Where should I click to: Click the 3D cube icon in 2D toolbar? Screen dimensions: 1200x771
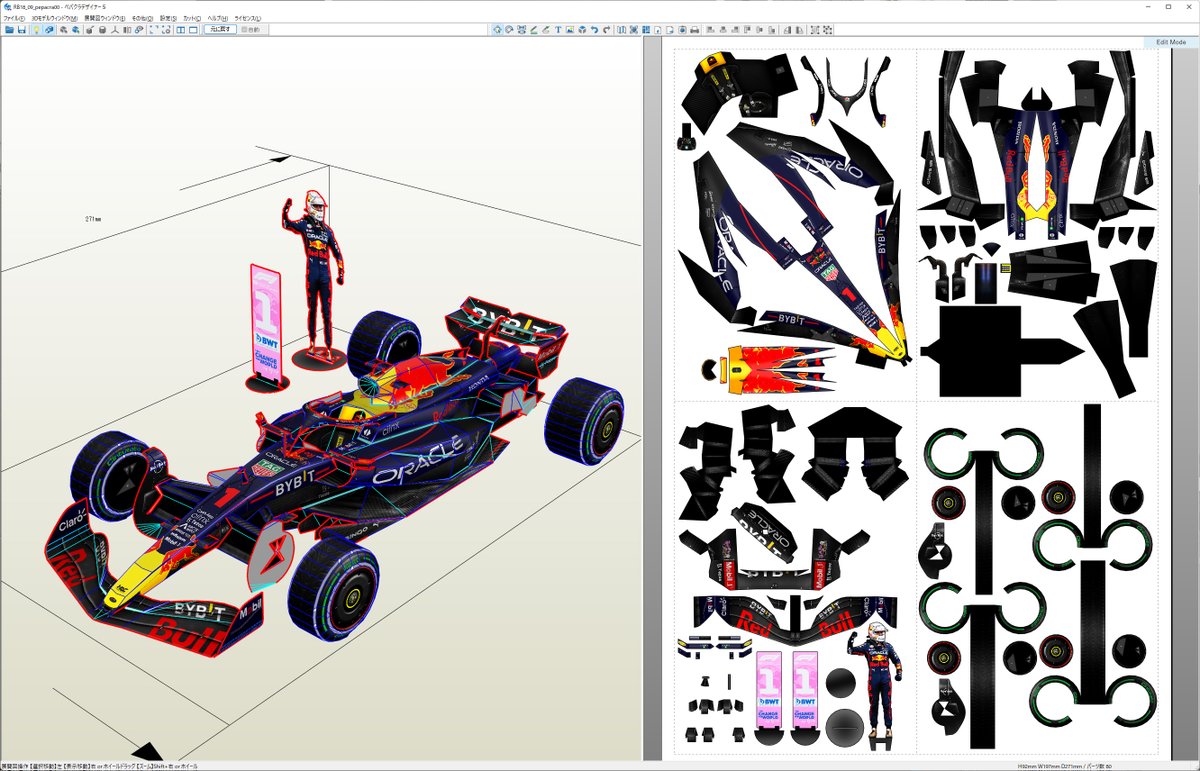click(582, 30)
